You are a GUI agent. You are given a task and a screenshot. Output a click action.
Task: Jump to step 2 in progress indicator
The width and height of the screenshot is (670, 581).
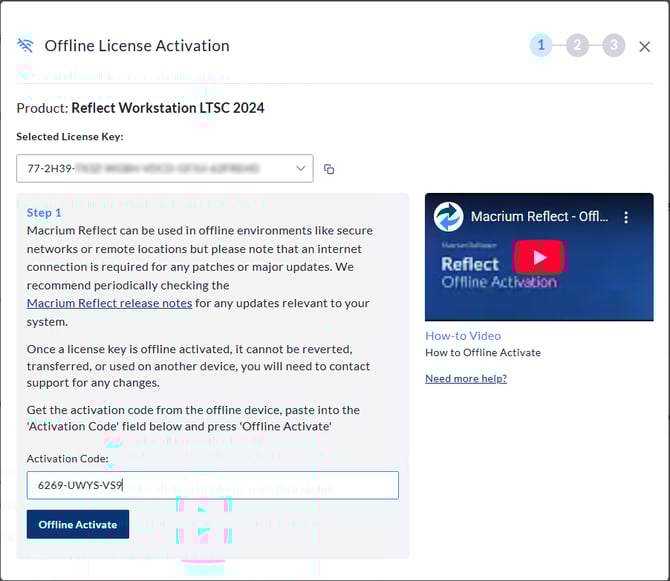click(577, 45)
